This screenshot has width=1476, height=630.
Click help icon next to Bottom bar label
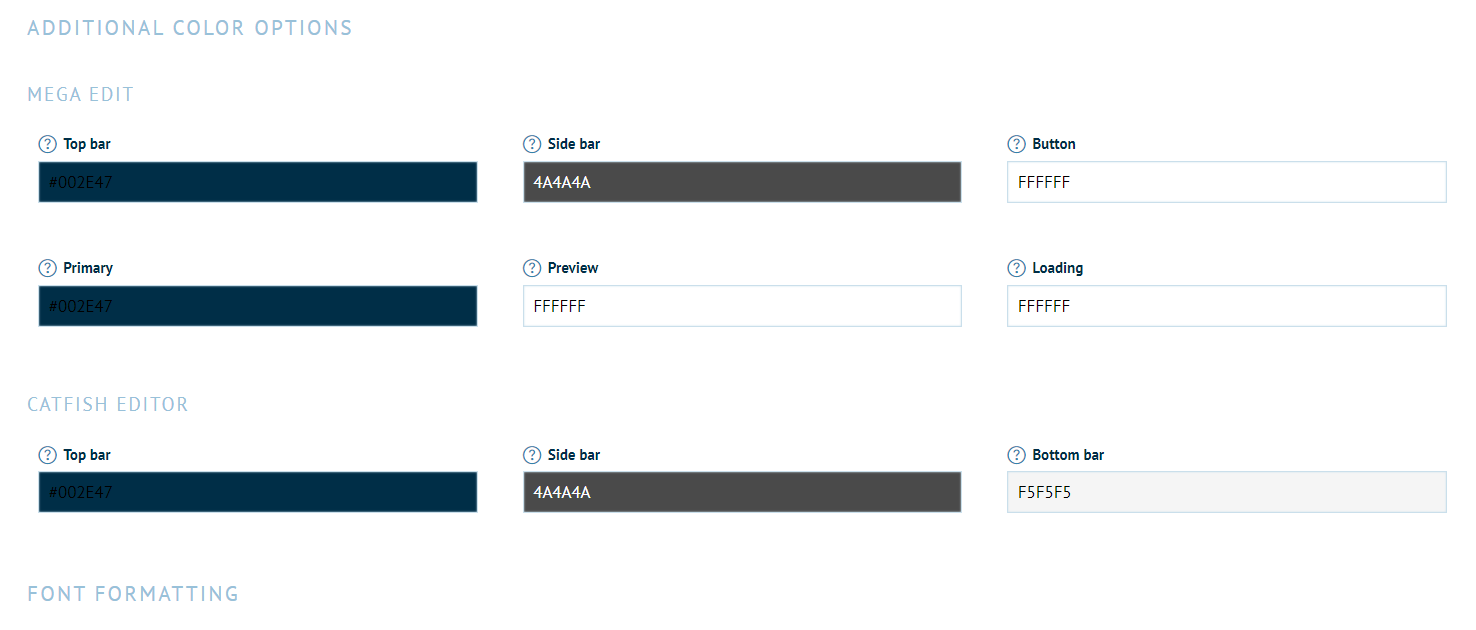1016,455
